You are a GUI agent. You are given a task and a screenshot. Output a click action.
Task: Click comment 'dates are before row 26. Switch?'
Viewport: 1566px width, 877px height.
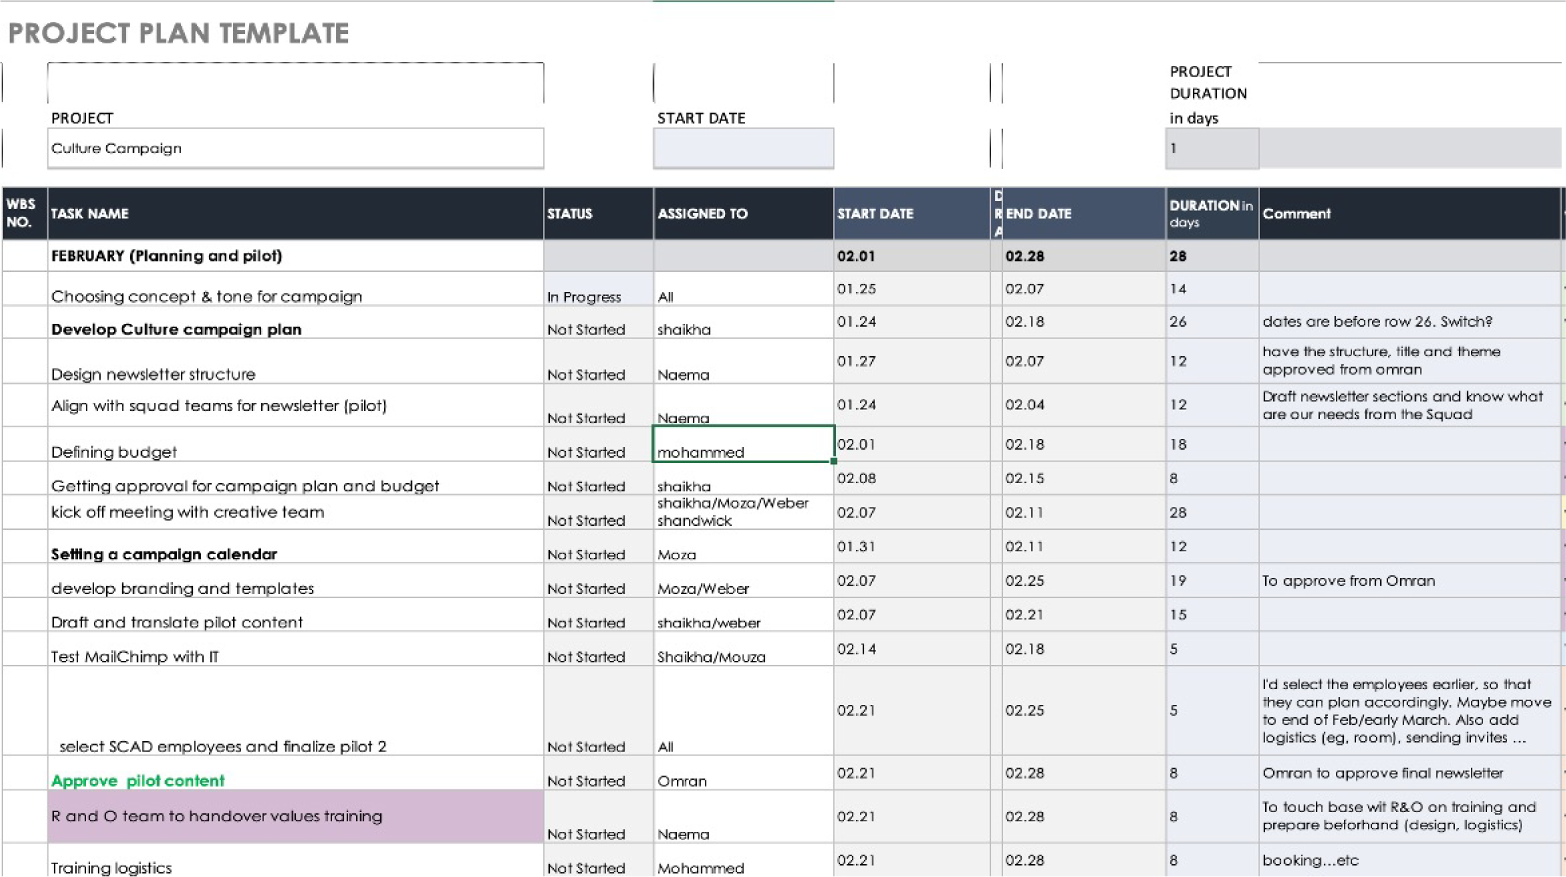(x=1410, y=322)
